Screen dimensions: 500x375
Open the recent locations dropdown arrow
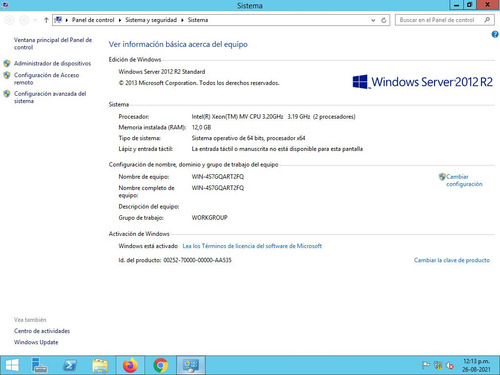point(35,20)
